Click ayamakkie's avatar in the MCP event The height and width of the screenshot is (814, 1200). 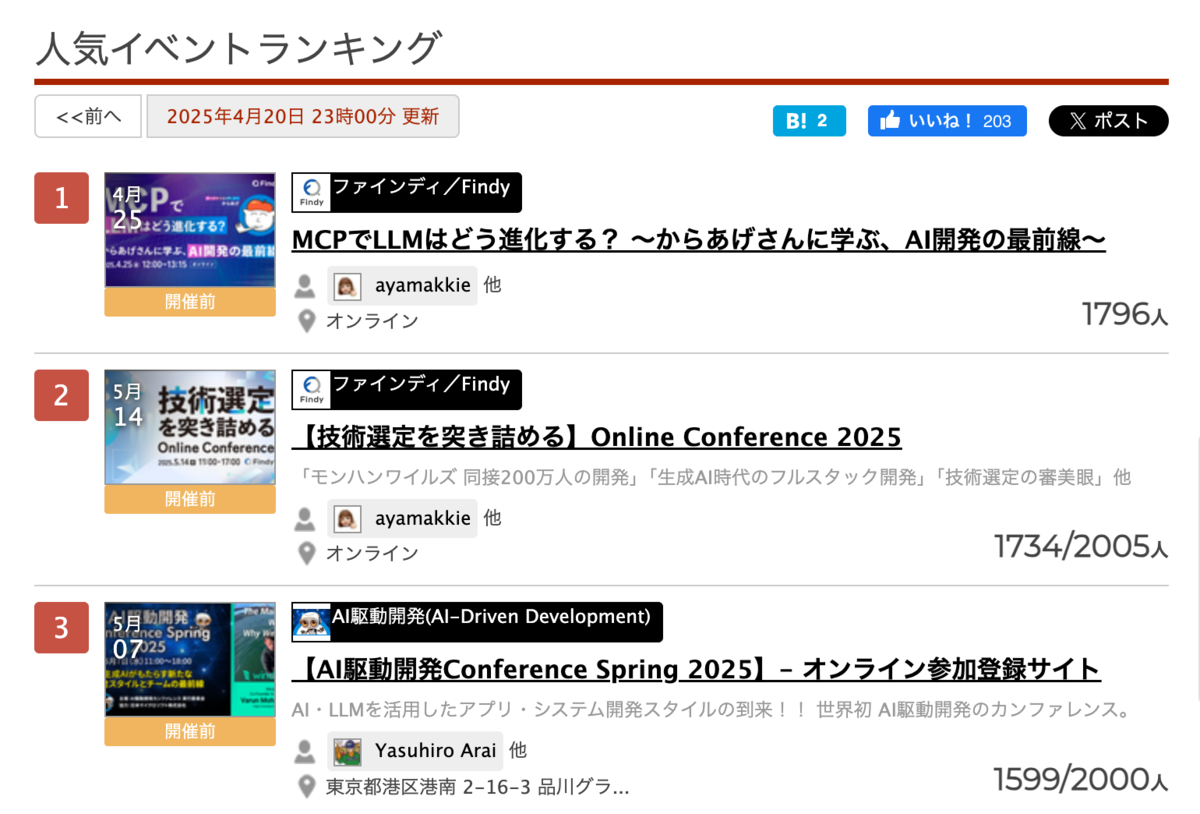click(x=347, y=286)
